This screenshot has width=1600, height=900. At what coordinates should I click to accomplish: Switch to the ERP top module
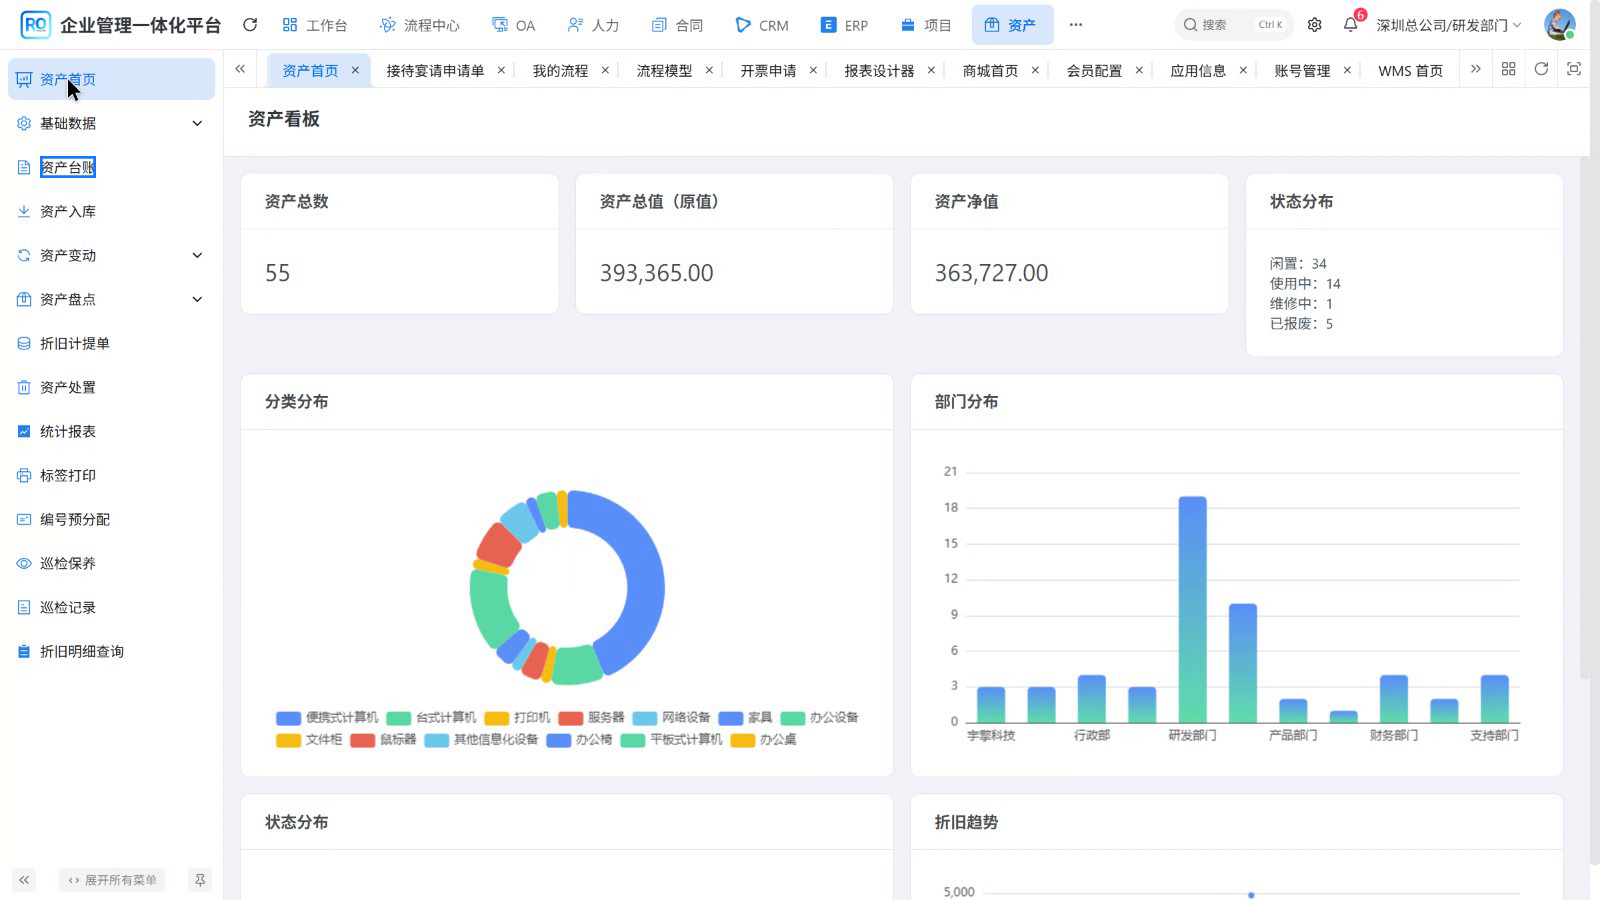[x=845, y=25]
